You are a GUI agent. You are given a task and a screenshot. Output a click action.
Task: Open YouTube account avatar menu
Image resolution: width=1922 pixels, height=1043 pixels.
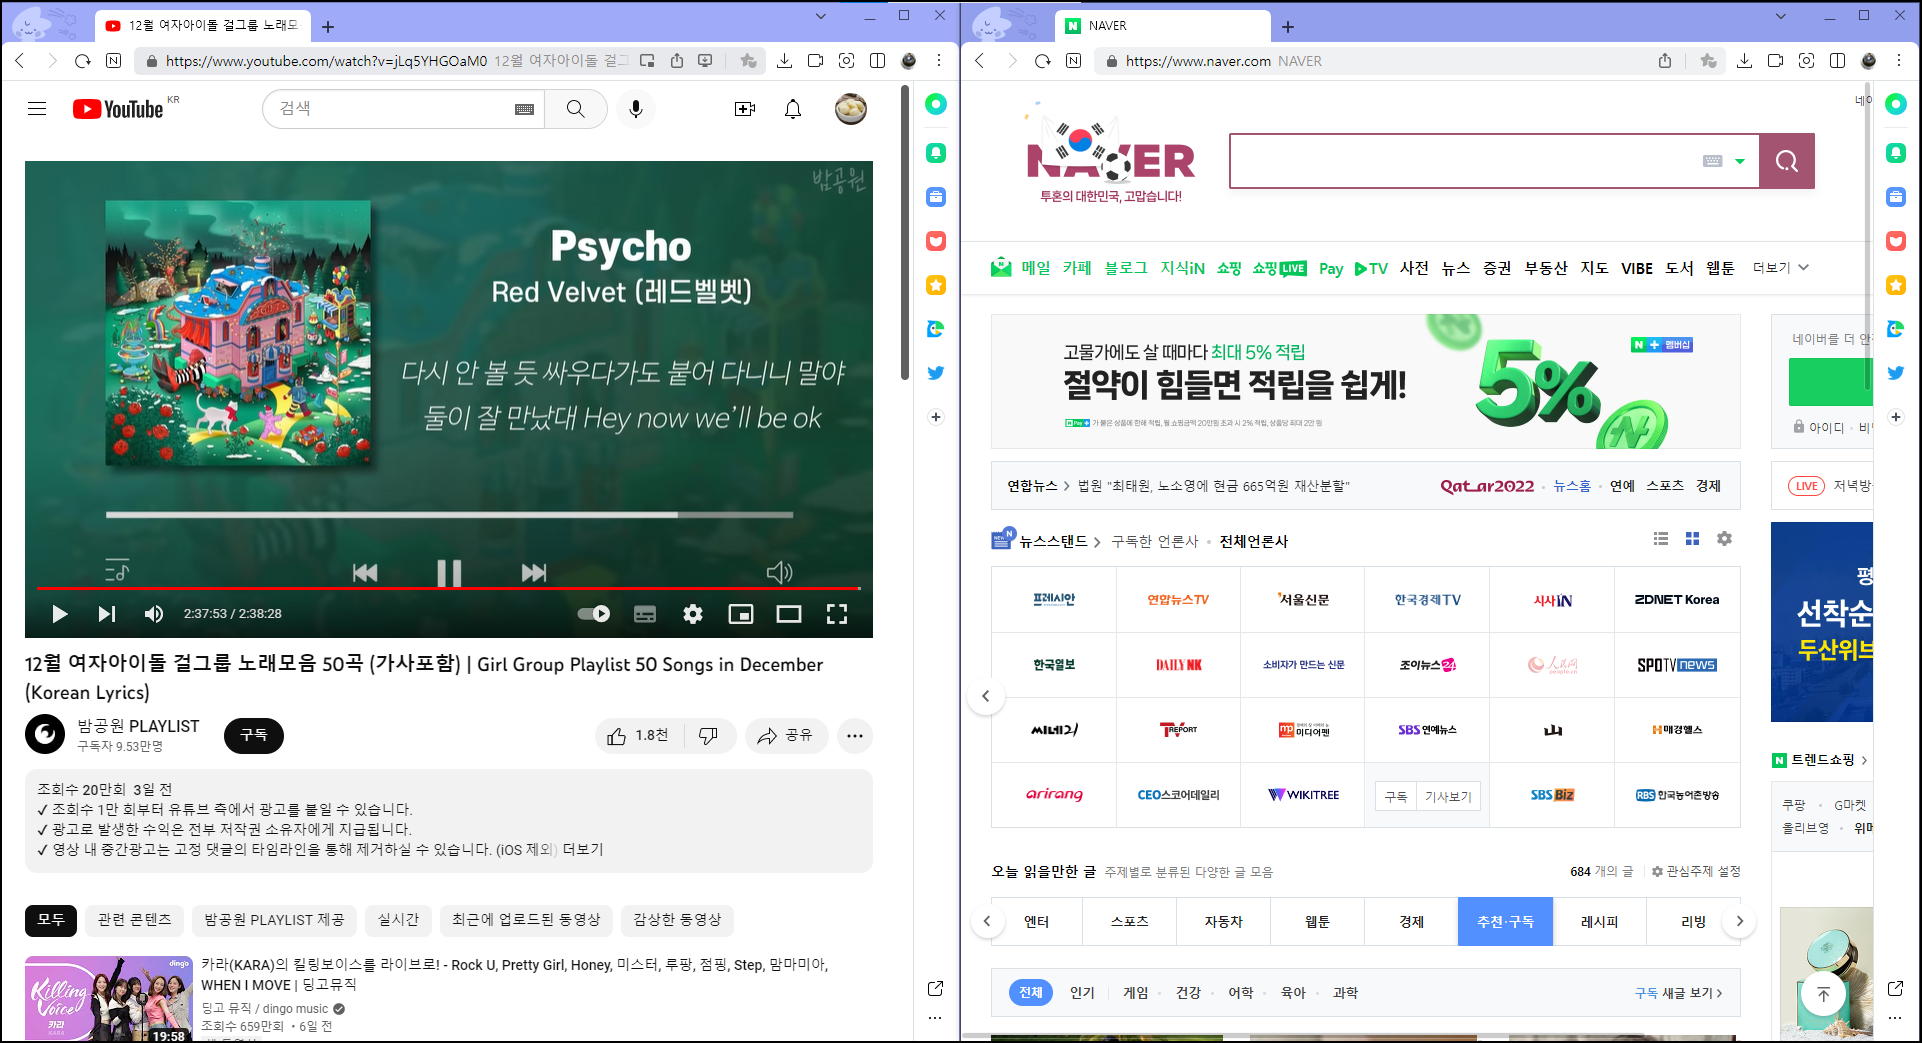(851, 109)
